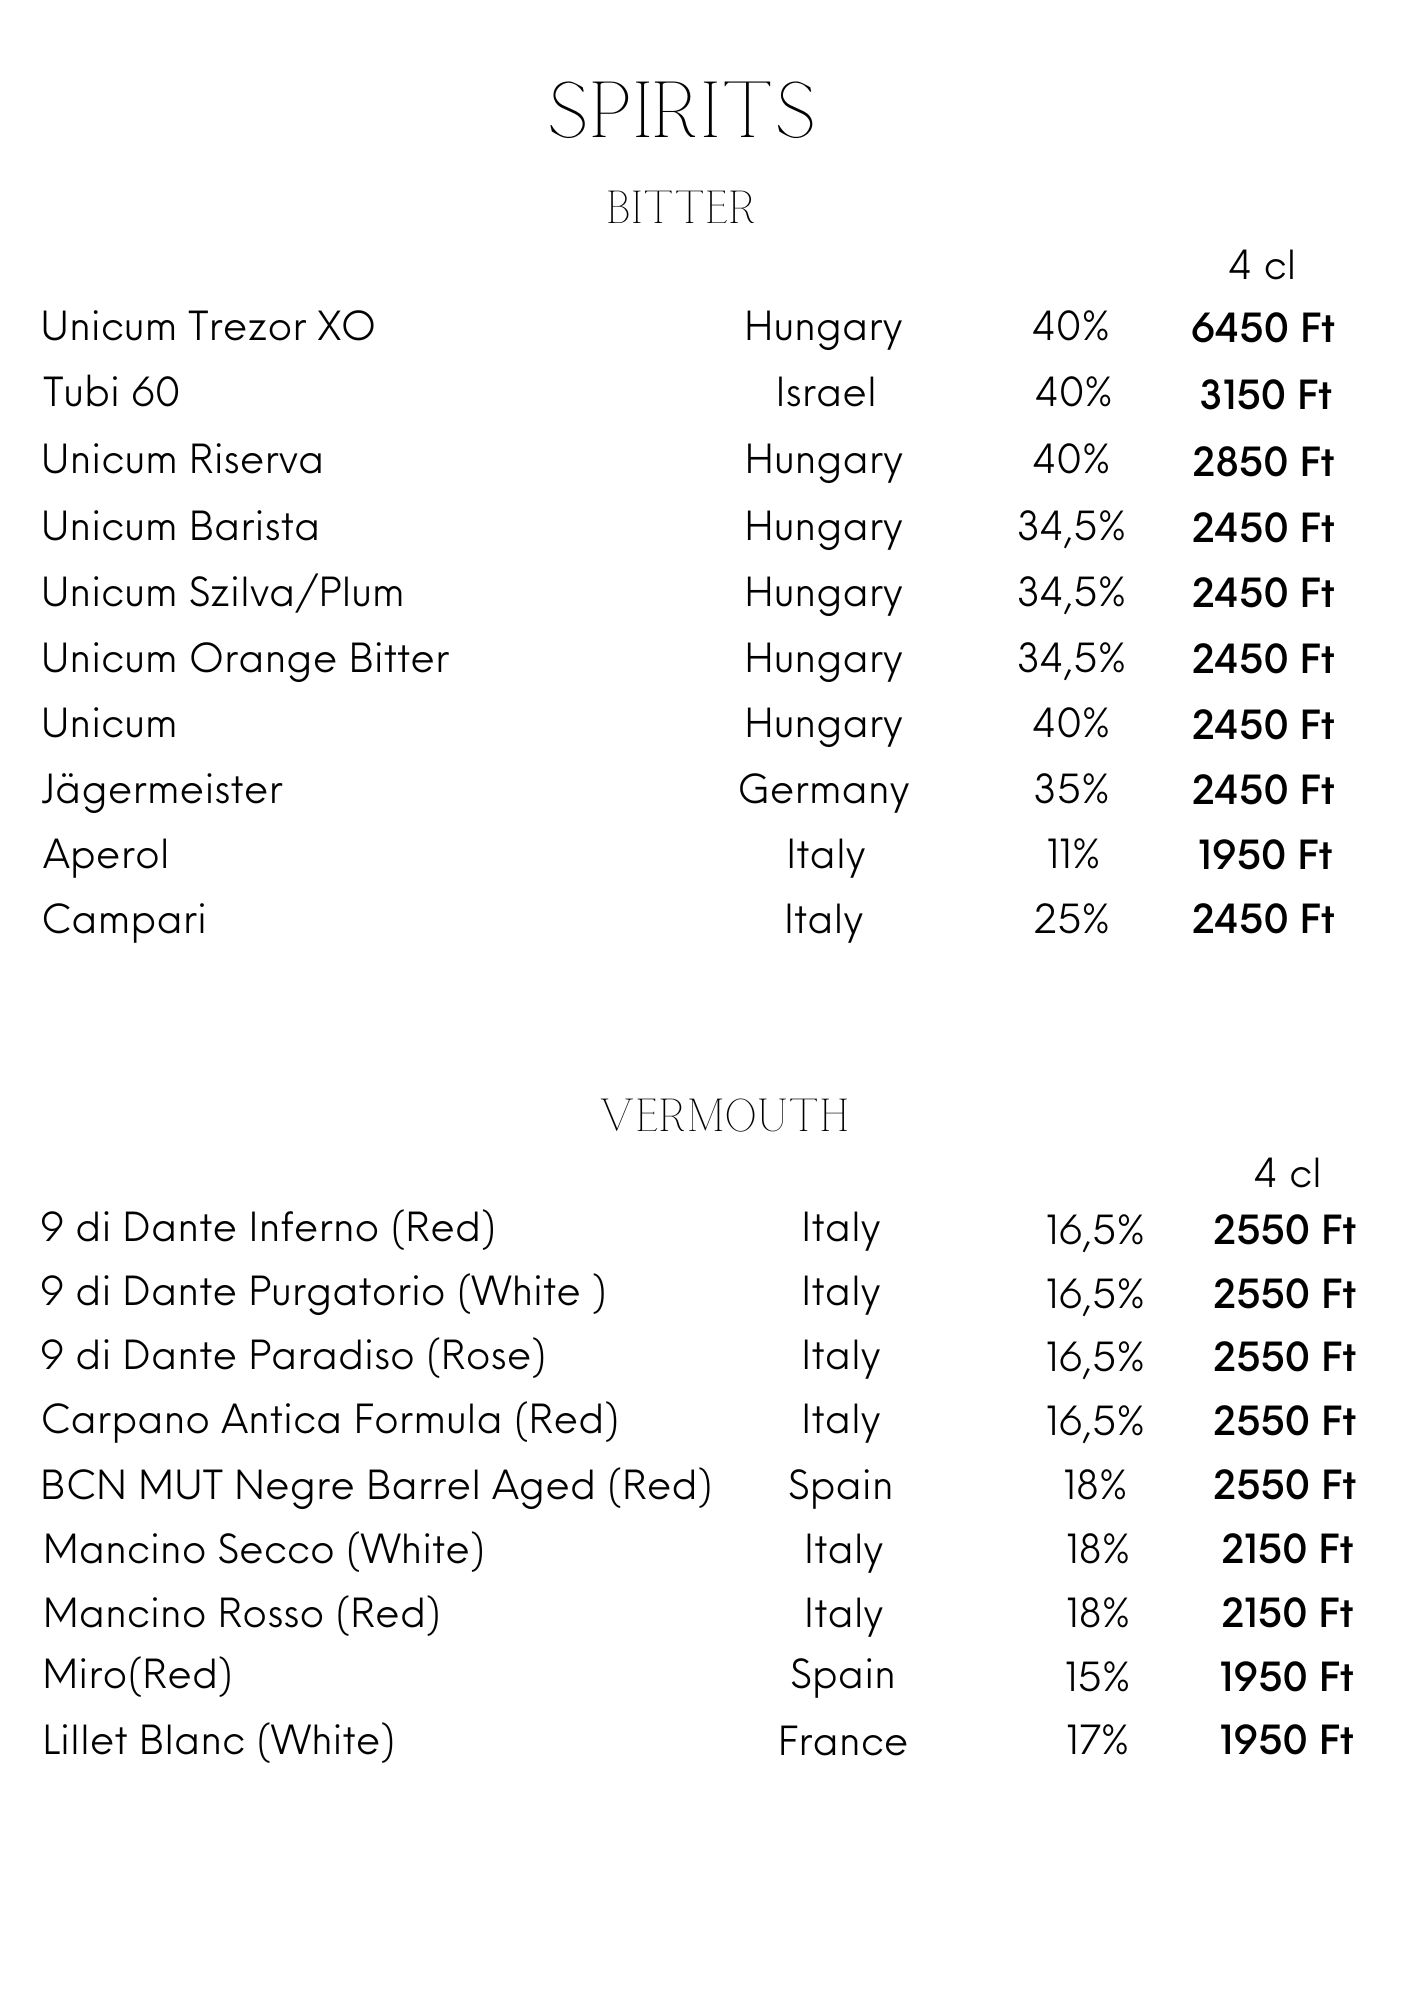Screen dimensions: 1414x2000
Task: Click the Tubi 60 menu entry
Action: (111, 392)
